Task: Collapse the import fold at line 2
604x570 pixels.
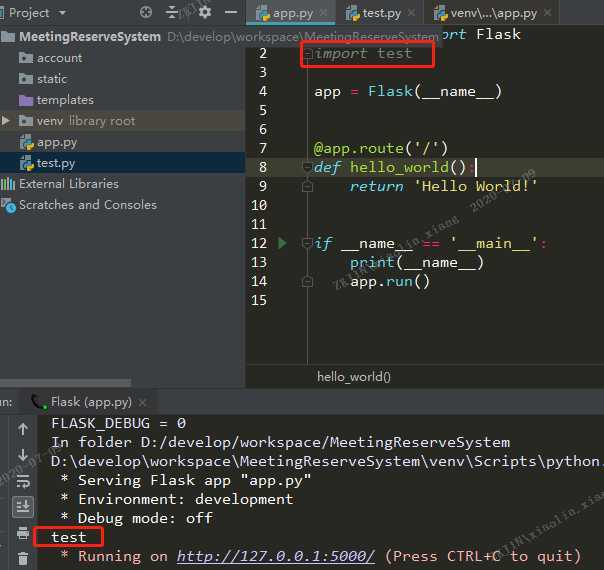Action: coord(307,54)
